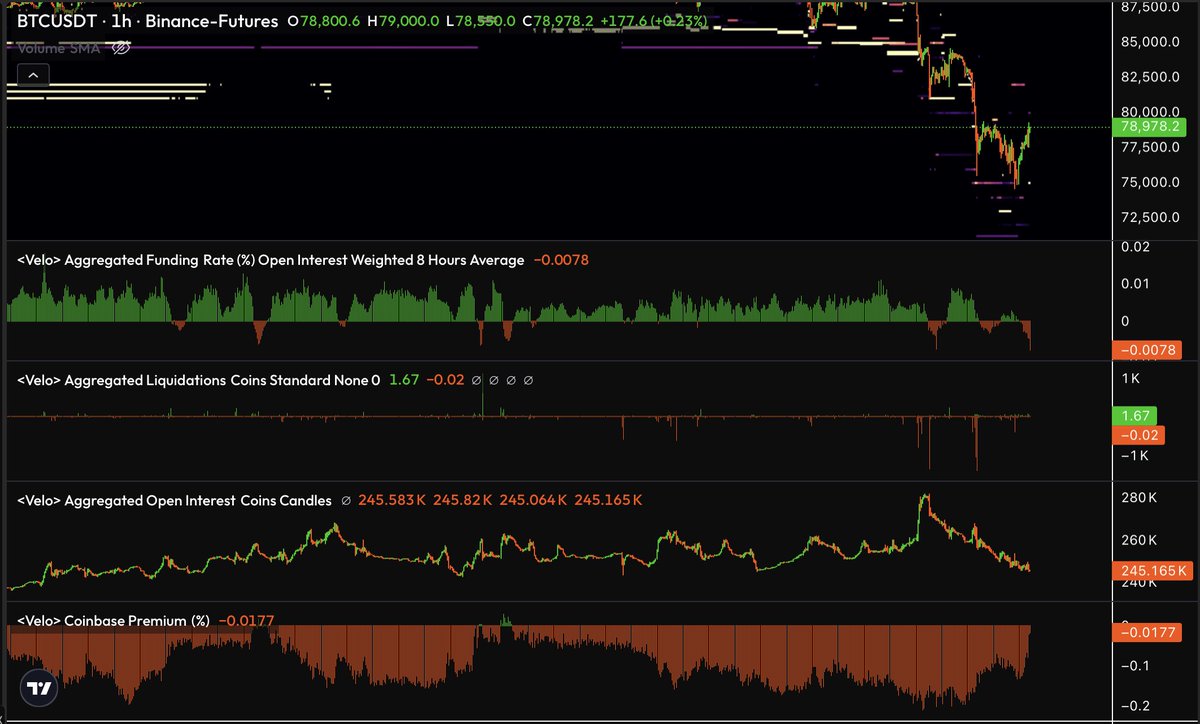Select the Aggregated Open Interest indicator title
The image size is (1200, 724).
(175, 500)
